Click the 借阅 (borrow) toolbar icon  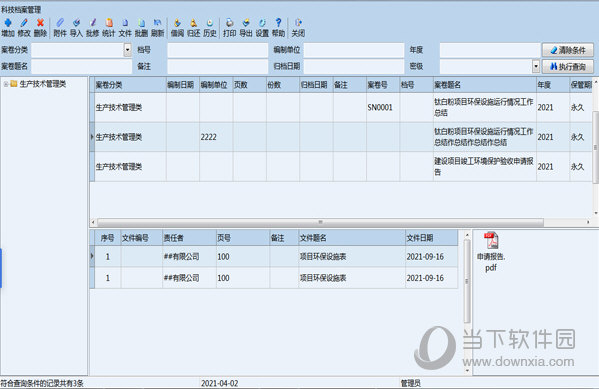pos(177,28)
